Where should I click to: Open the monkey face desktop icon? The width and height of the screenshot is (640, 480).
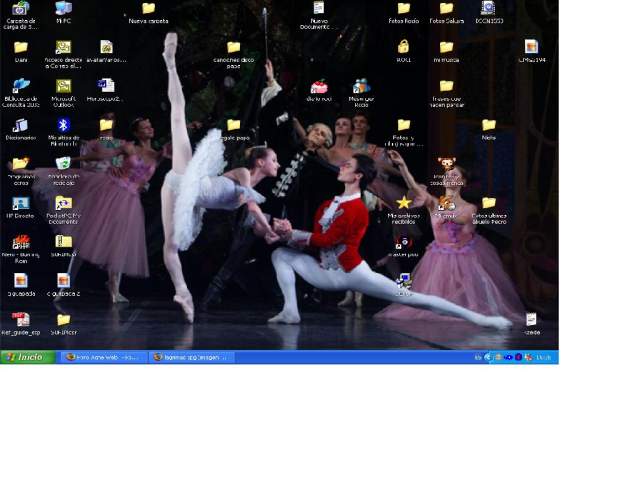pos(446,164)
